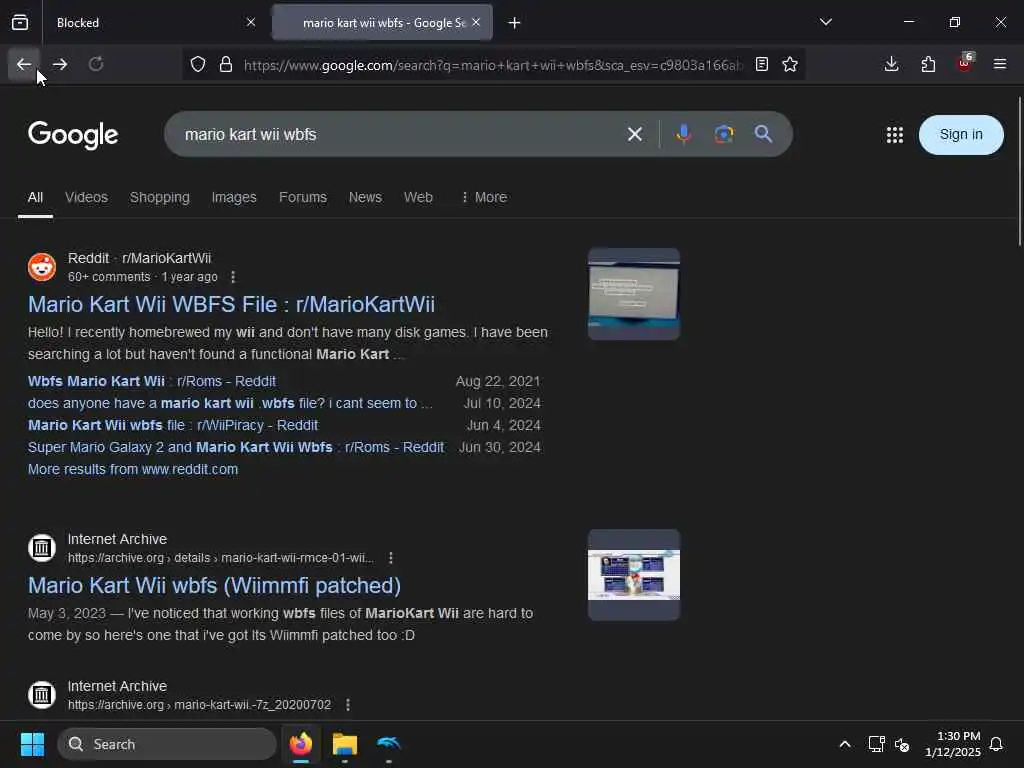Click the taskbar Search box
The image size is (1024, 768).
tap(167, 744)
